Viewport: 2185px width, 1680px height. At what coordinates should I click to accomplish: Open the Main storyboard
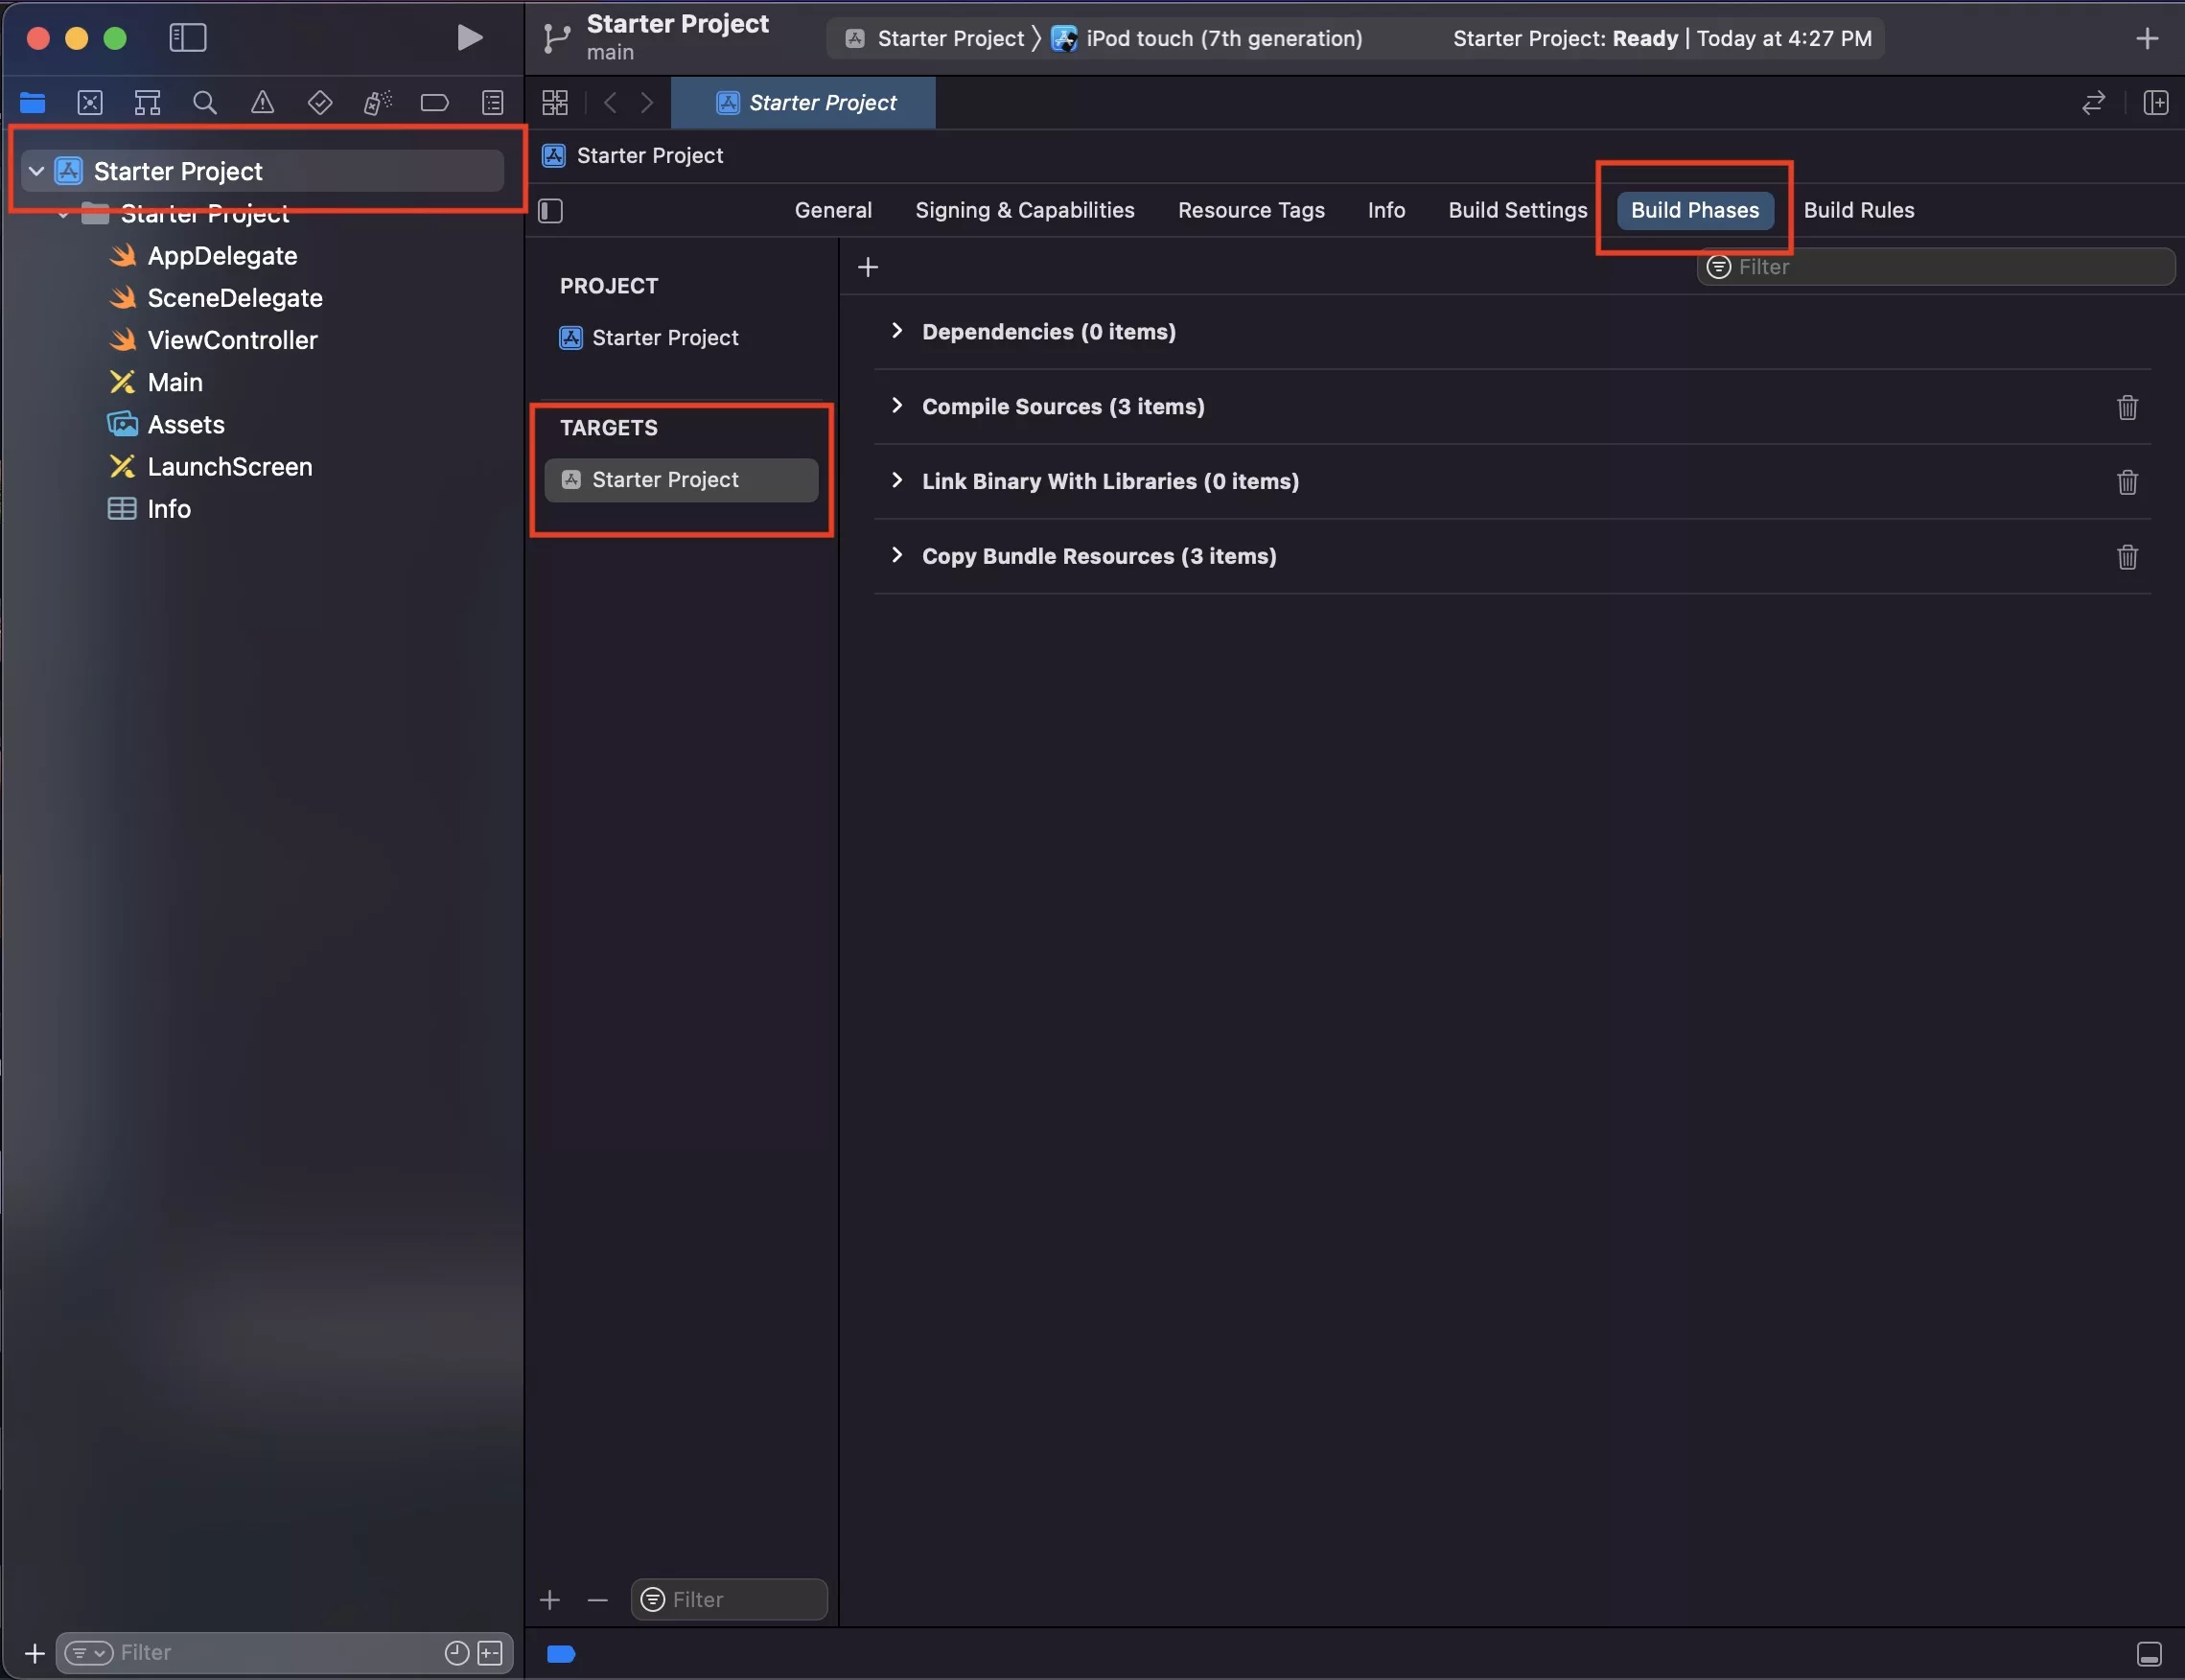[175, 382]
